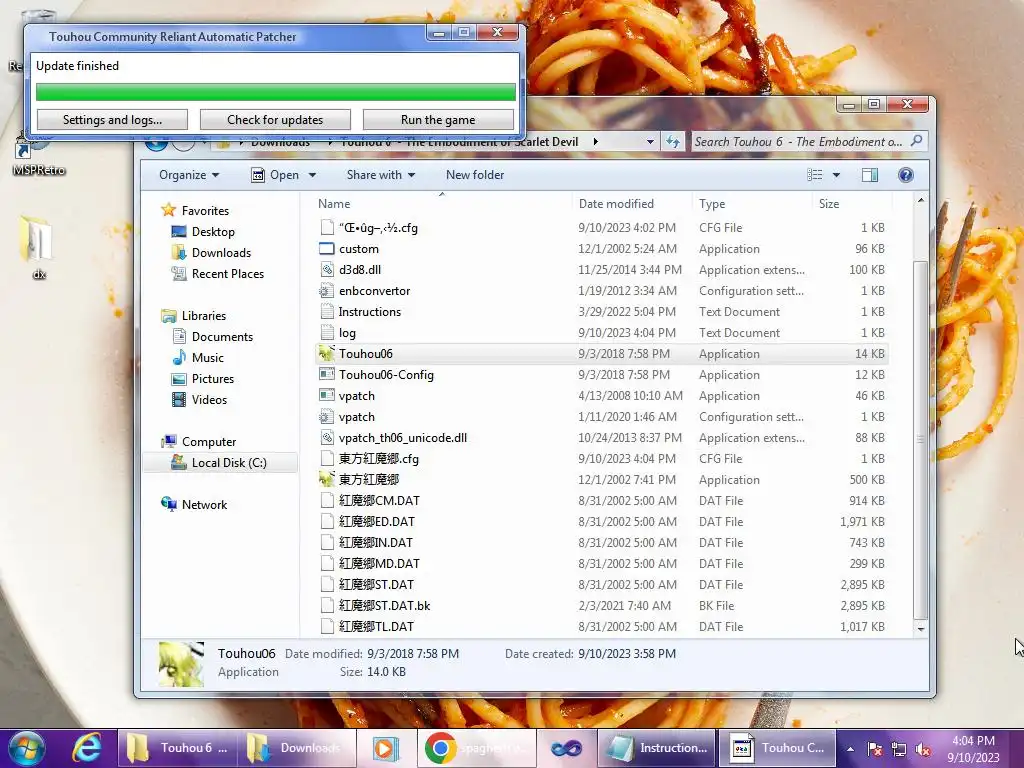Image resolution: width=1024 pixels, height=768 pixels.
Task: Select the custom application icon
Action: pyautogui.click(x=327, y=249)
